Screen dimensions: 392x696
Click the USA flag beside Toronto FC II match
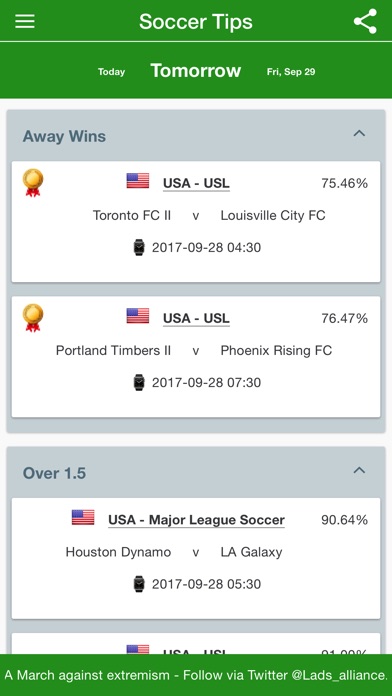138,181
